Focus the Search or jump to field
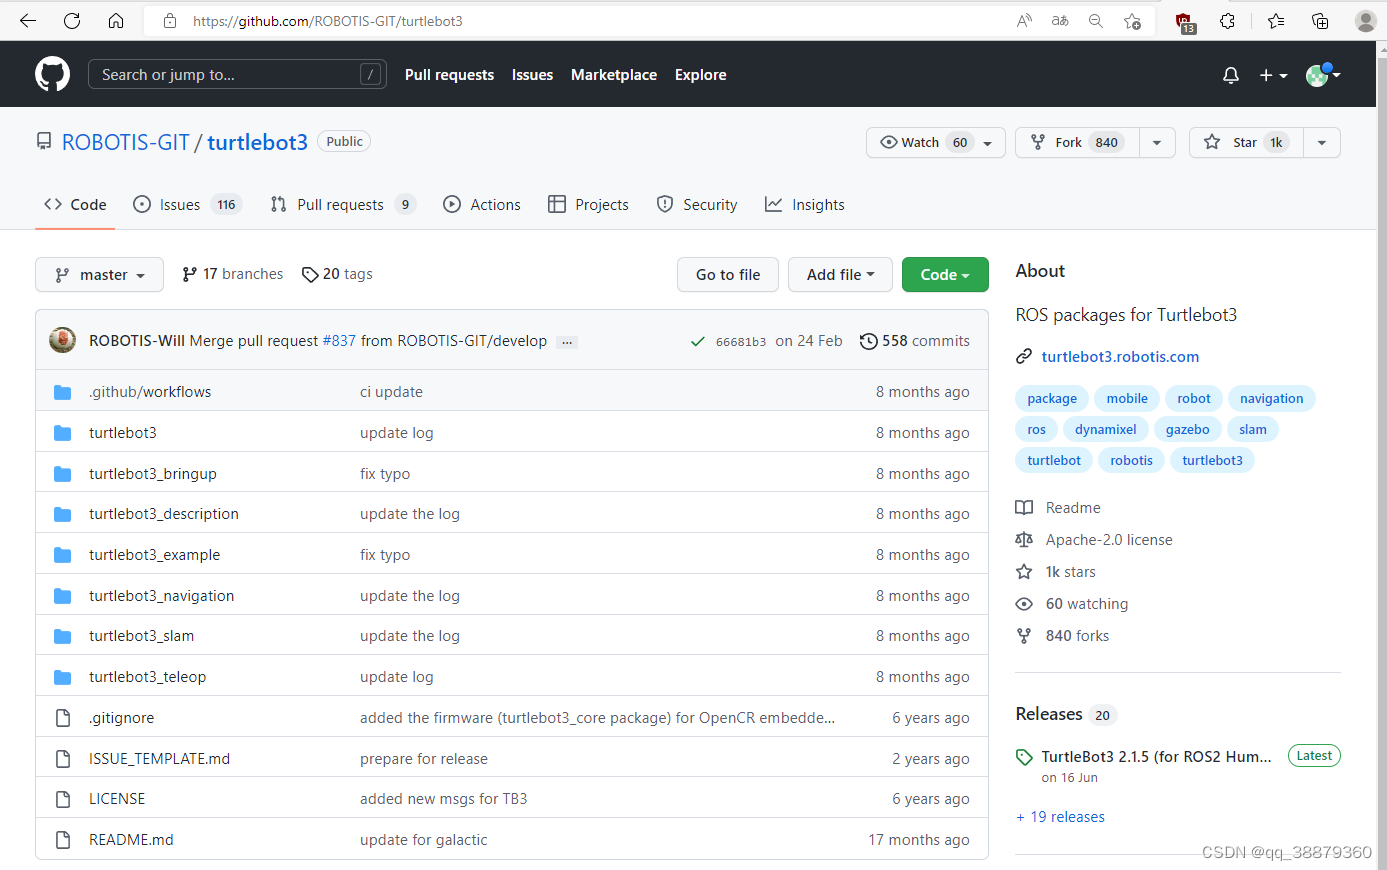The height and width of the screenshot is (870, 1387). pos(238,74)
